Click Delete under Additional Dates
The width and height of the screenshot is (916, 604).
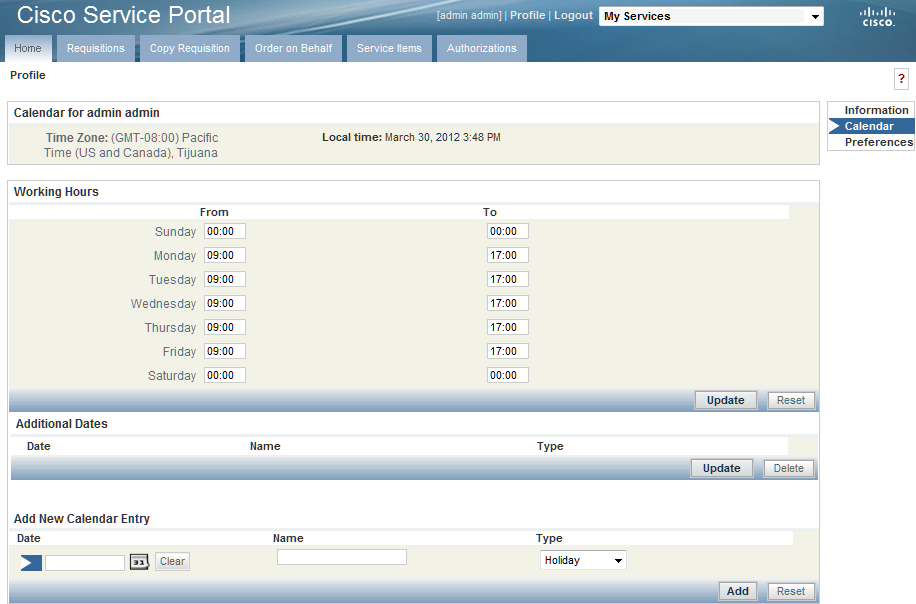[789, 468]
